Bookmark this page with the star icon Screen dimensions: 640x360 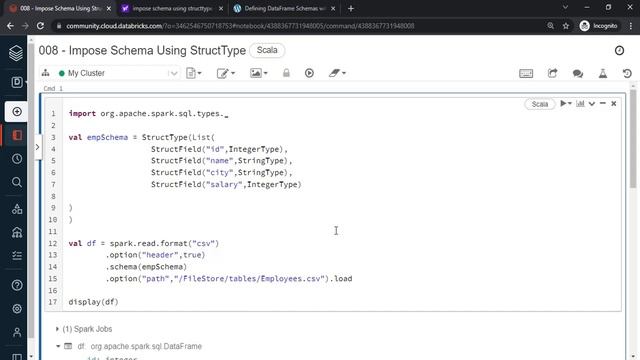pyautogui.click(x=566, y=26)
